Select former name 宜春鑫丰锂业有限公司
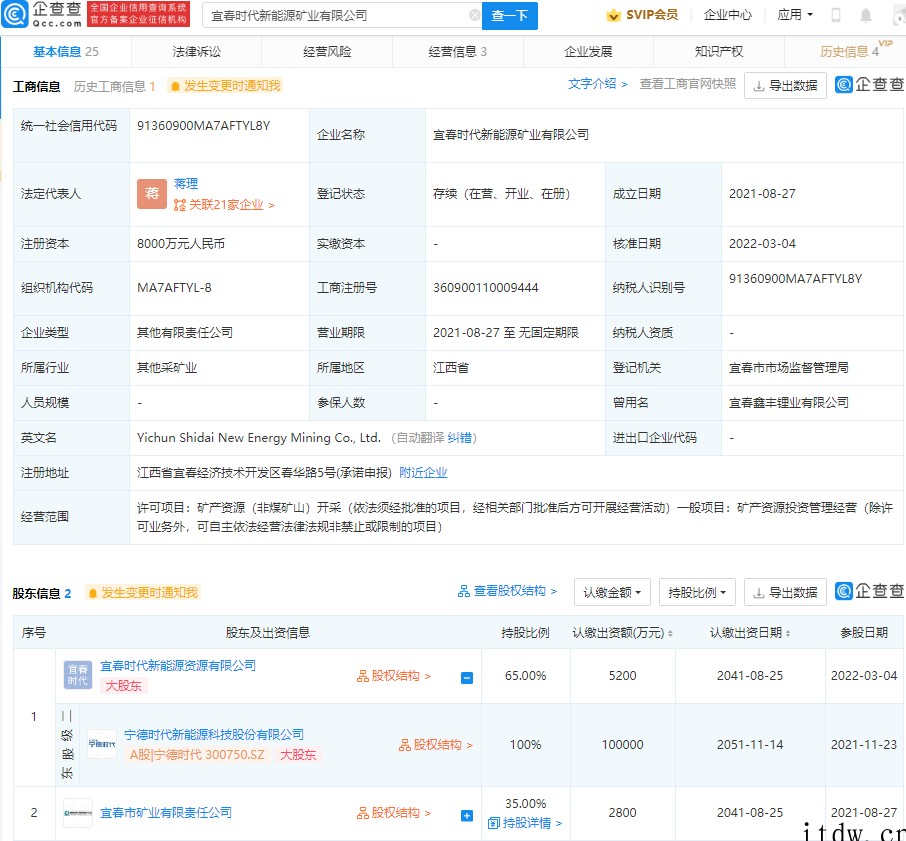906x841 pixels. click(789, 403)
